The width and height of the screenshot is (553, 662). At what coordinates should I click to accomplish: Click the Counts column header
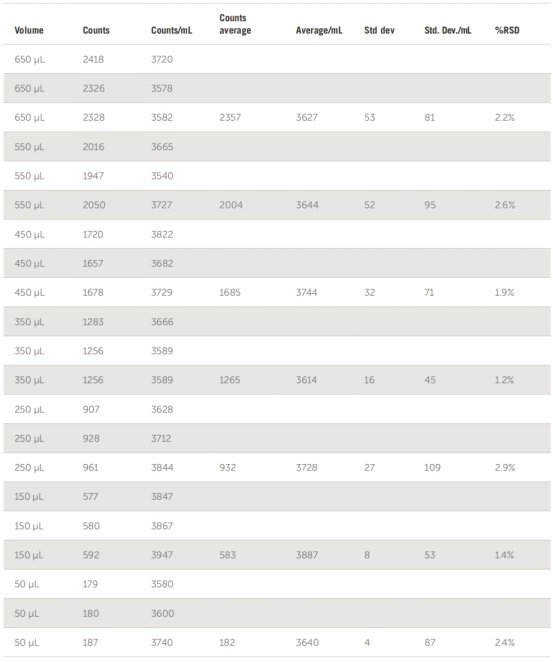pos(96,30)
